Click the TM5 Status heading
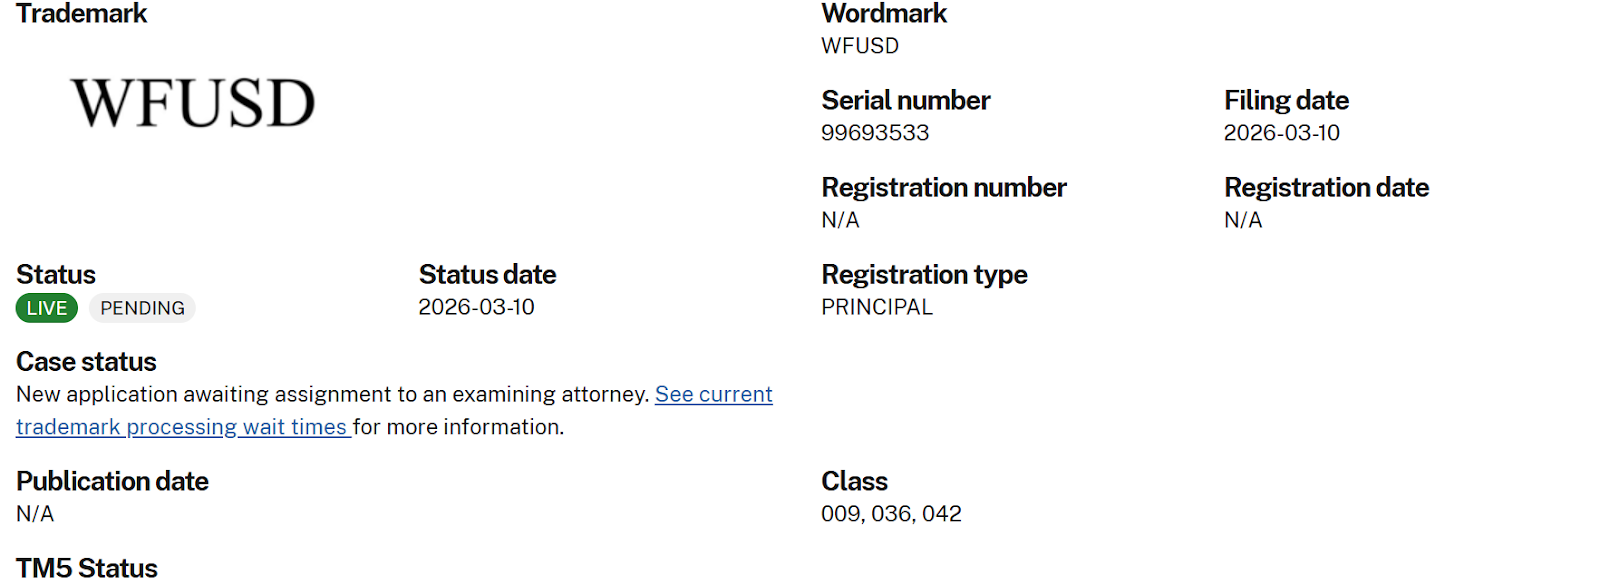 click(87, 568)
